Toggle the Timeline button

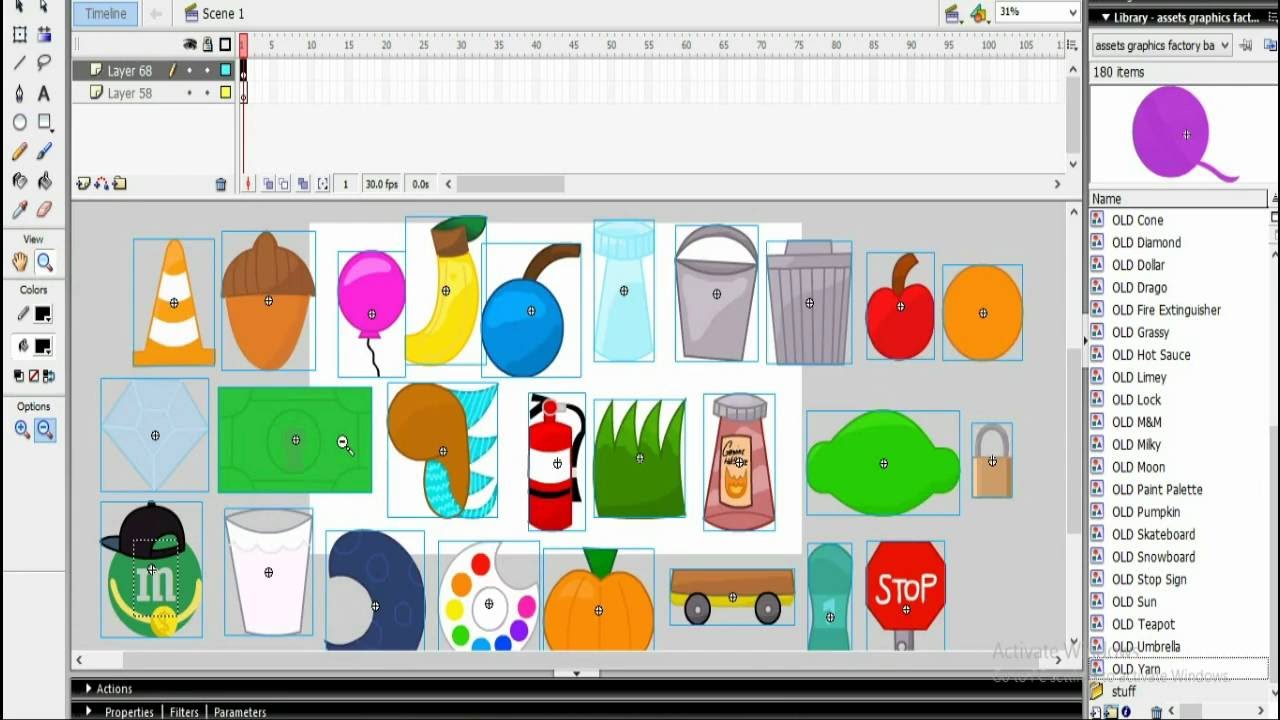(105, 14)
